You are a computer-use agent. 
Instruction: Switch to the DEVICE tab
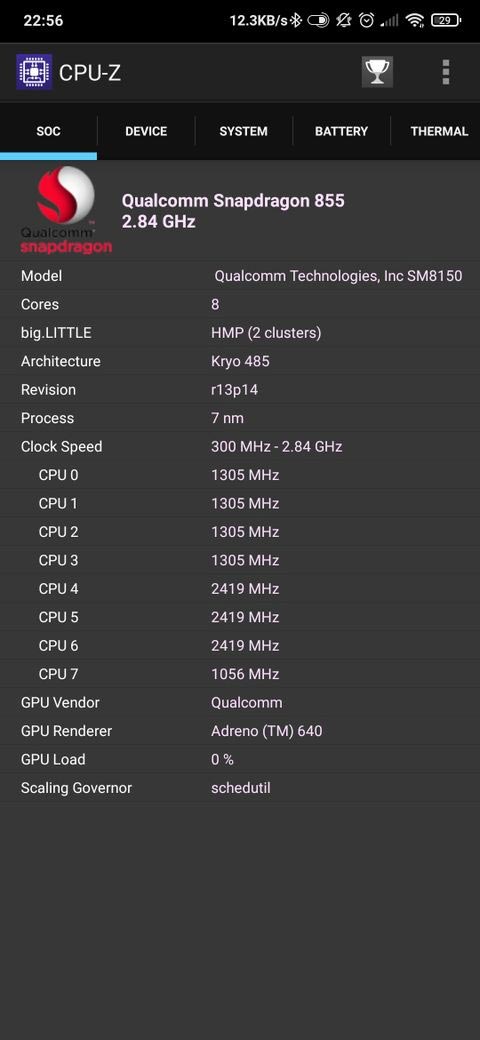[x=146, y=131]
